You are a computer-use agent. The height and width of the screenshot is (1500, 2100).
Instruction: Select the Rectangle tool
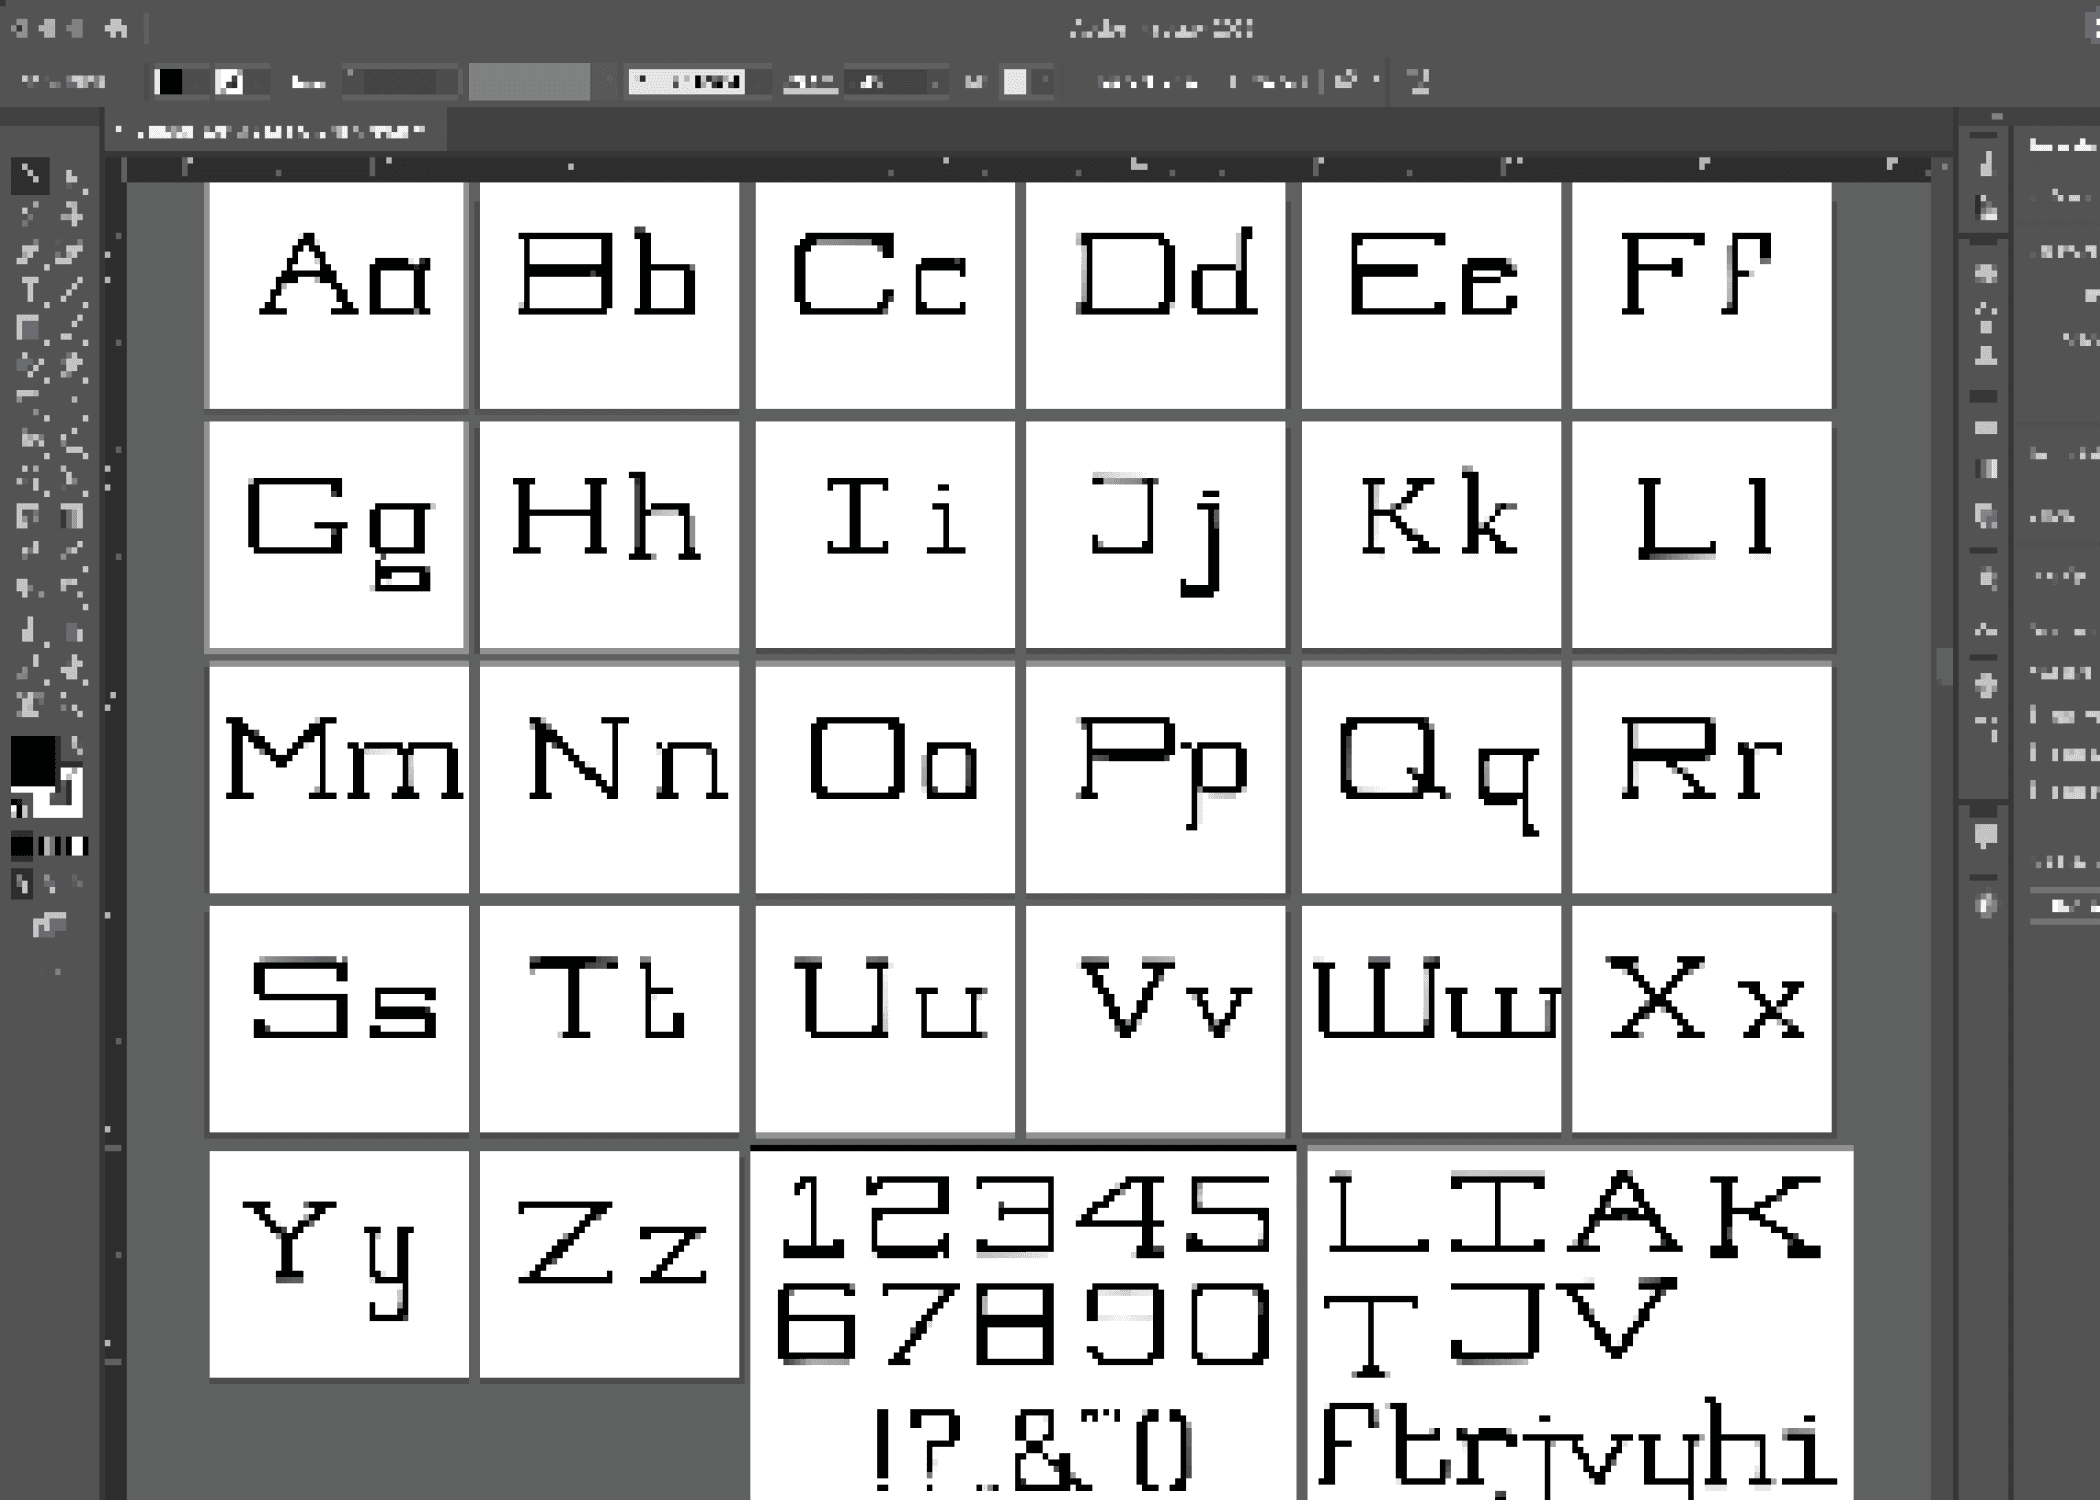pos(28,328)
